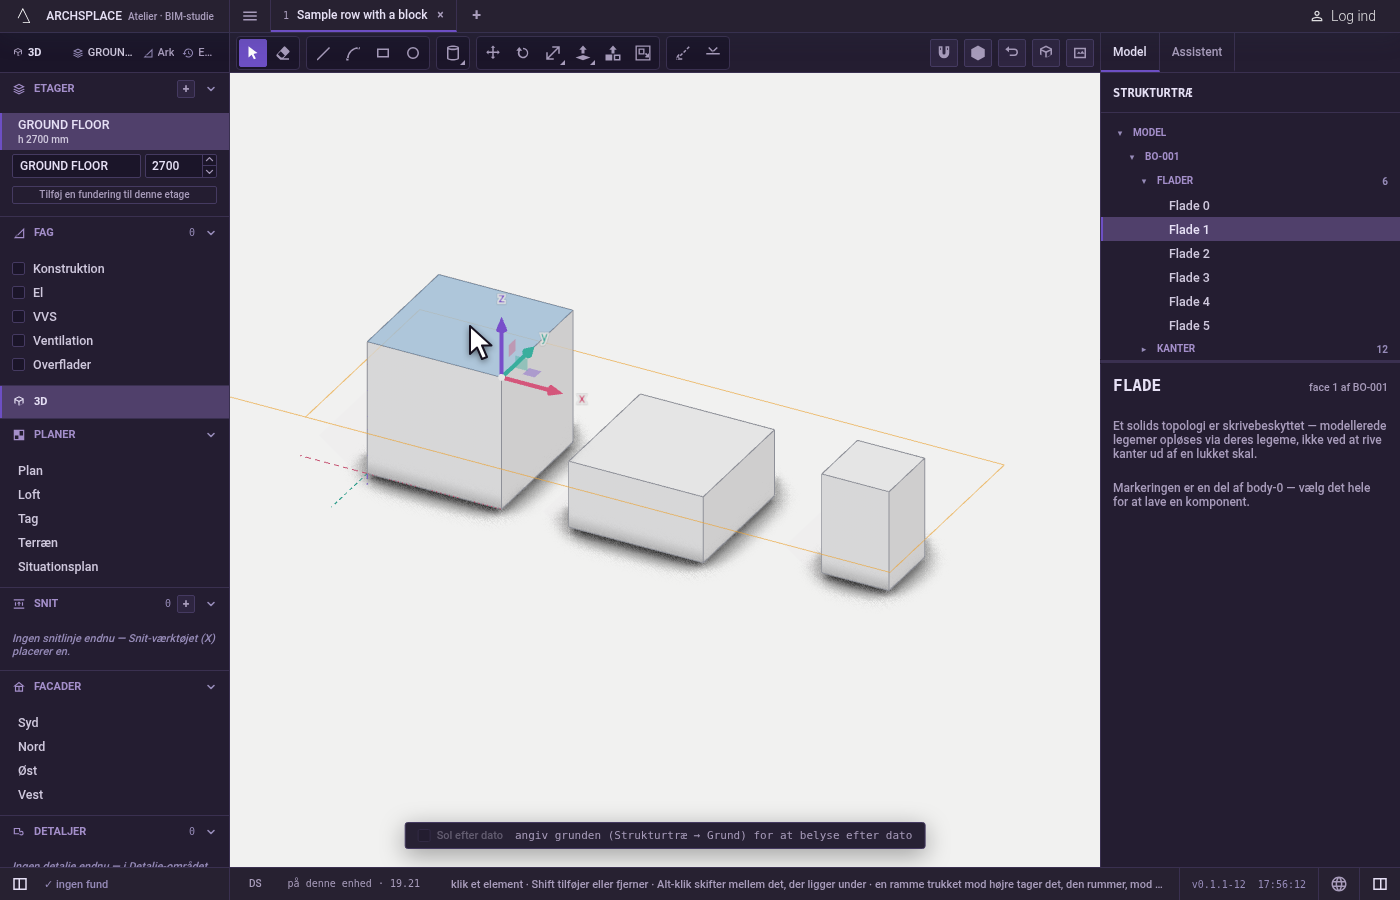Add a new etage with plus button
1400x900 pixels.
click(186, 89)
